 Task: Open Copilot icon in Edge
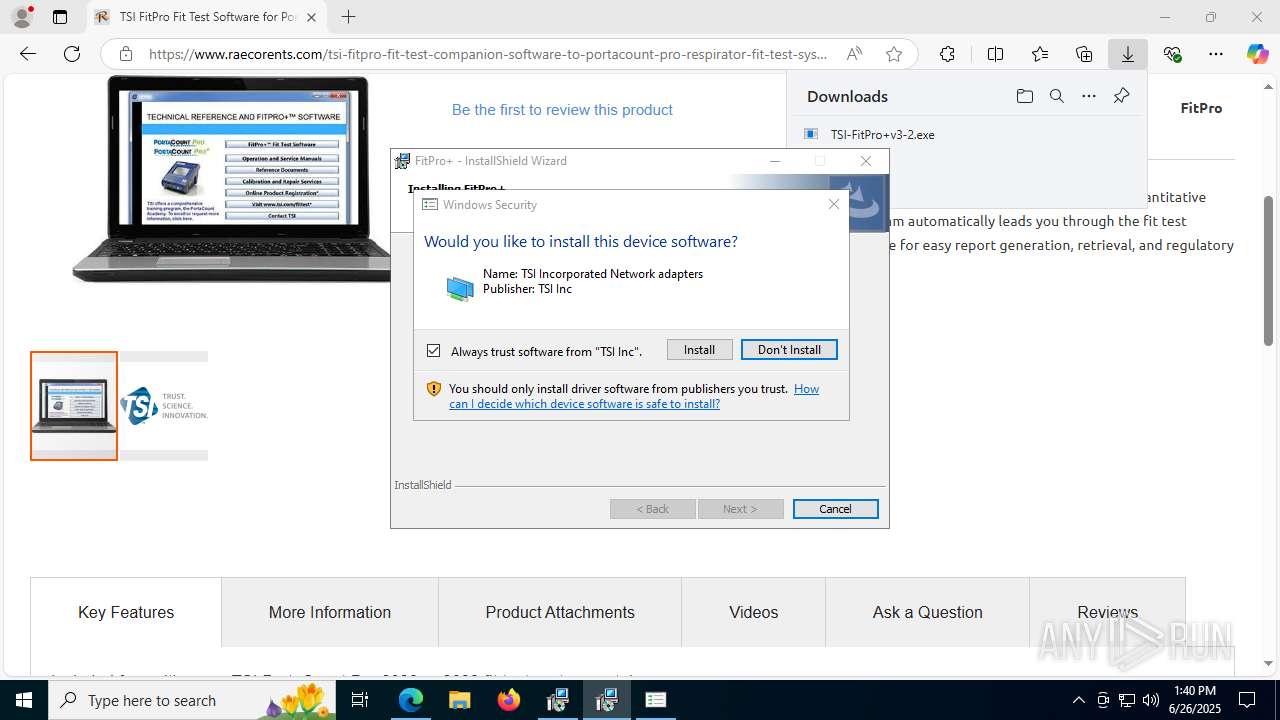pos(1257,54)
